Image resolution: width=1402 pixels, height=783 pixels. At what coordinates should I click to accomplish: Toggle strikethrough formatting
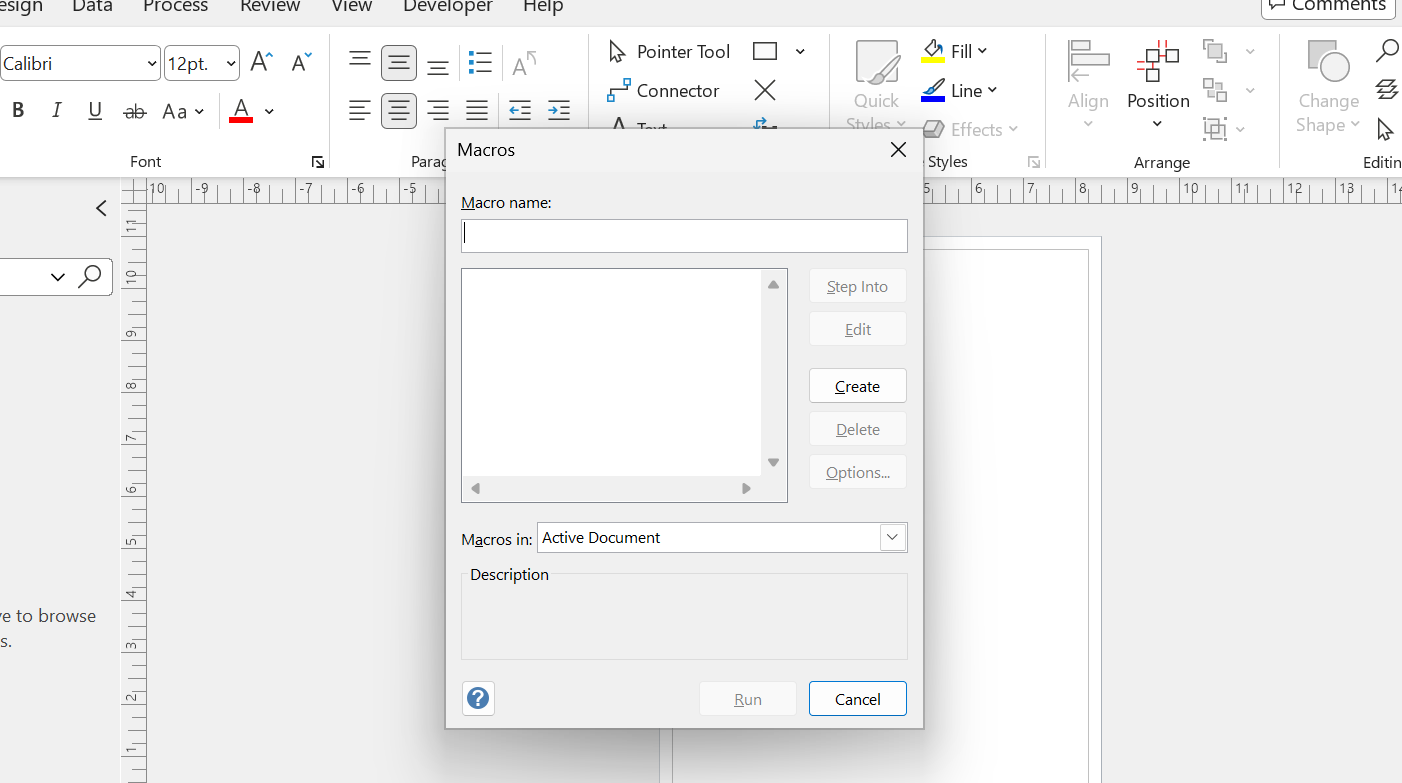coord(135,111)
